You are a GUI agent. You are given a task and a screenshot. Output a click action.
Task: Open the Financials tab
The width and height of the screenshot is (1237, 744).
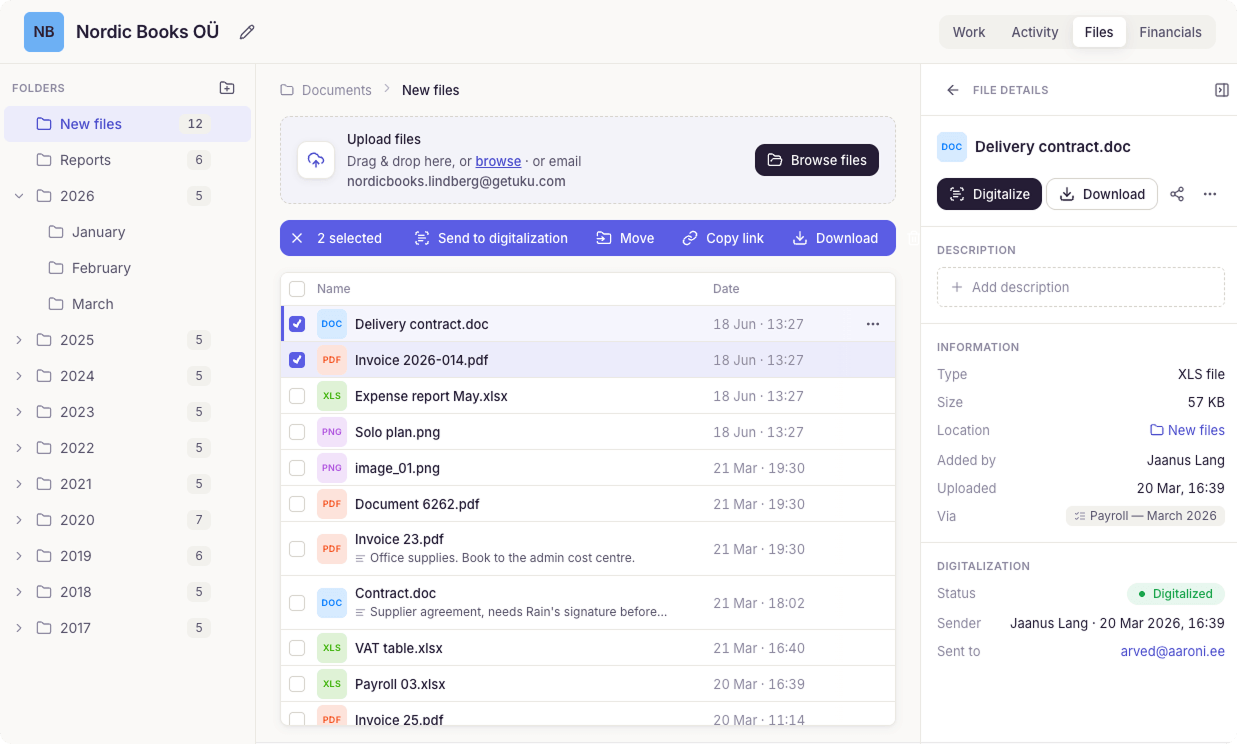coord(1170,32)
